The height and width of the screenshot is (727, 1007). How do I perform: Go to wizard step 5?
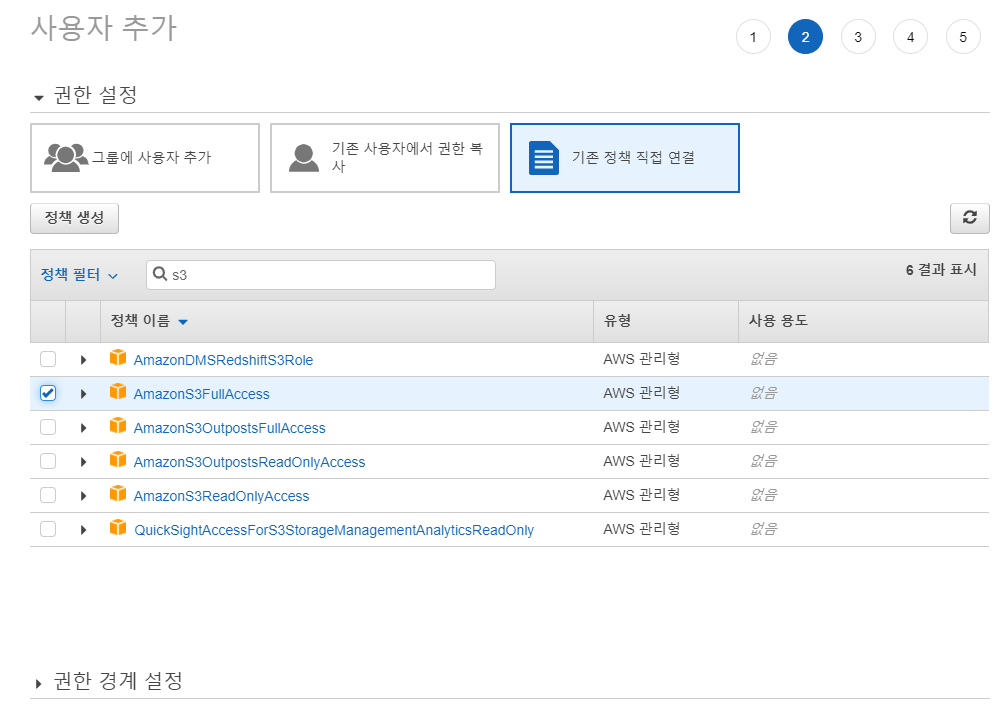click(x=963, y=37)
